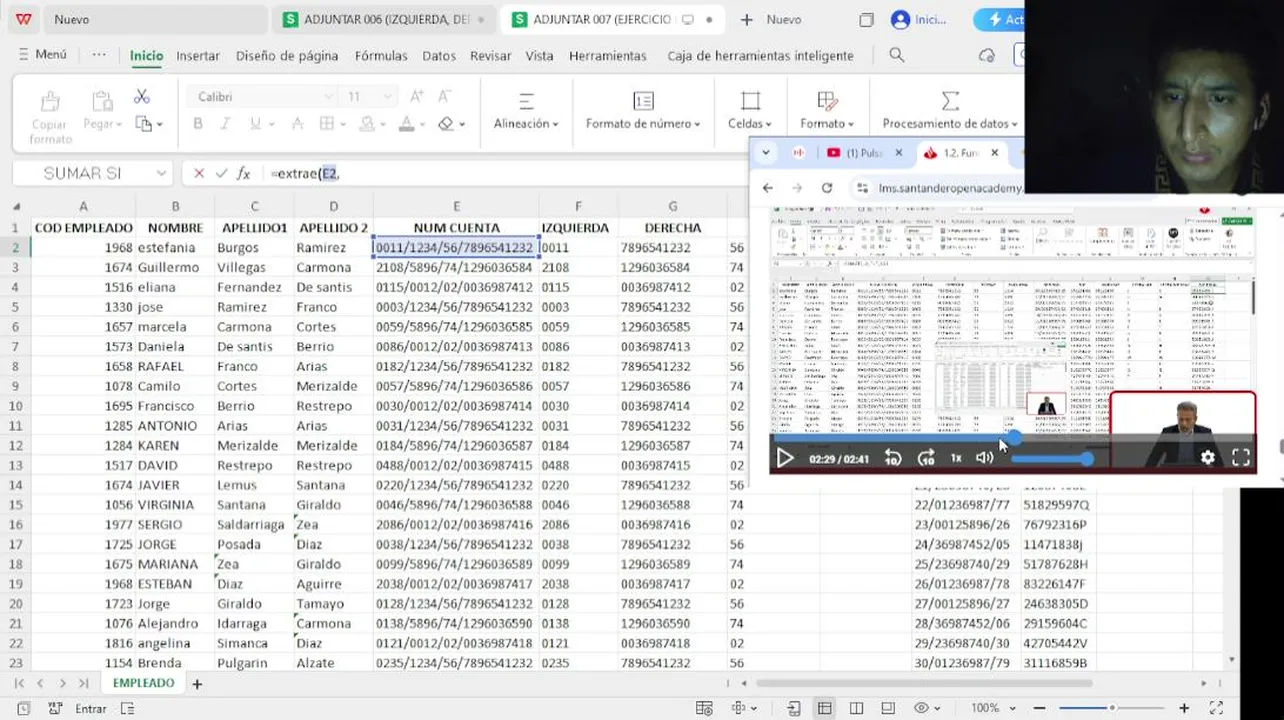Switch to the Insertar tab
The height and width of the screenshot is (720, 1284).
tap(198, 56)
